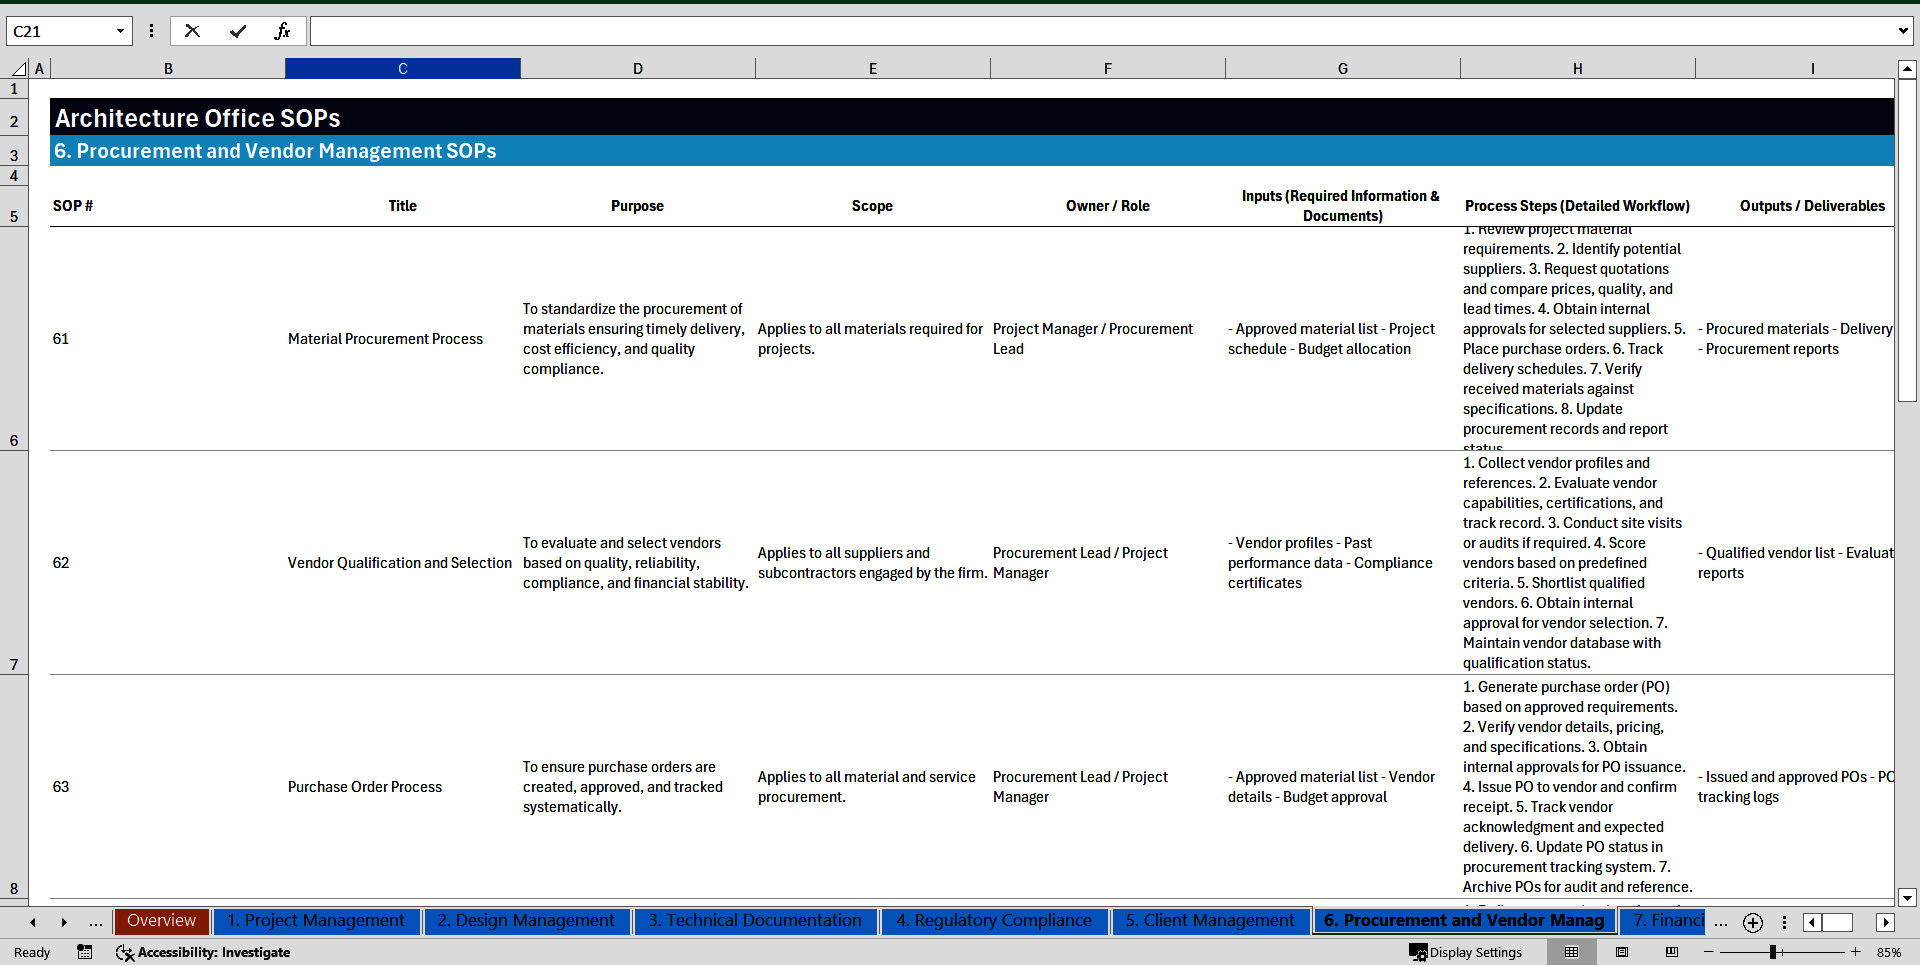Click the zoom in plus button
1920x966 pixels.
1856,952
